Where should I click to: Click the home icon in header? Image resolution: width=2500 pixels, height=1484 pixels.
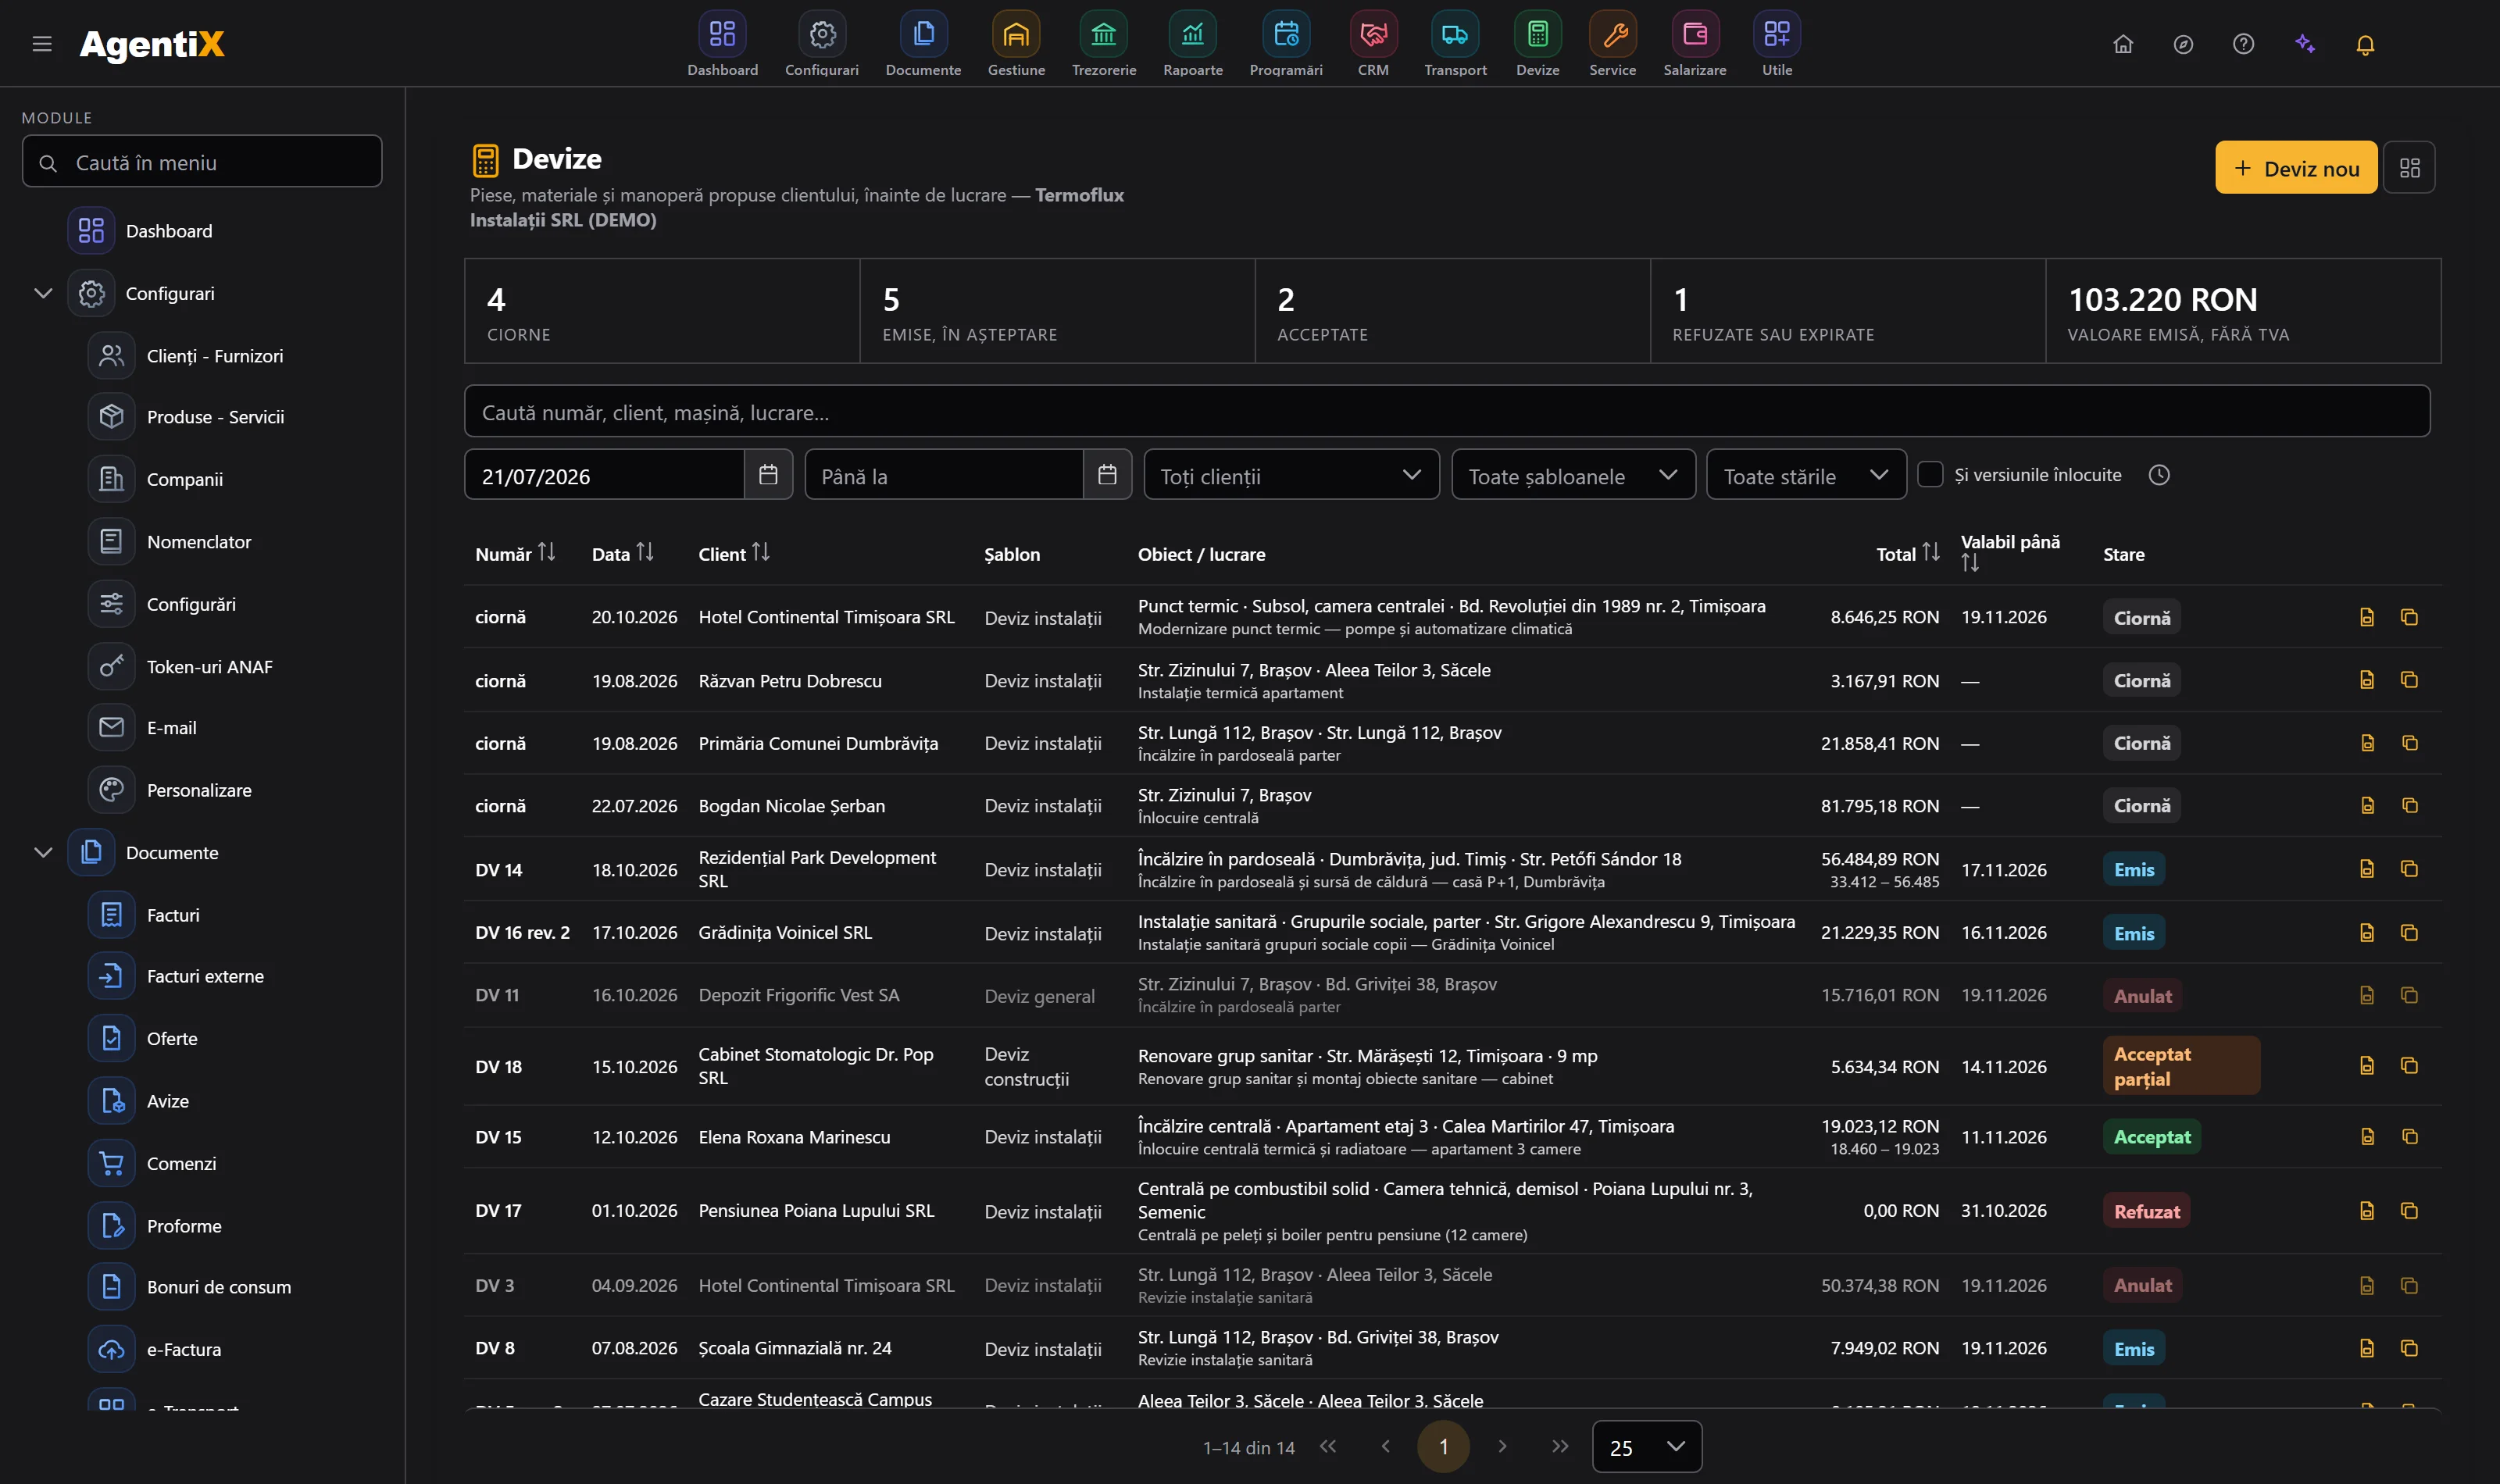[x=2123, y=44]
